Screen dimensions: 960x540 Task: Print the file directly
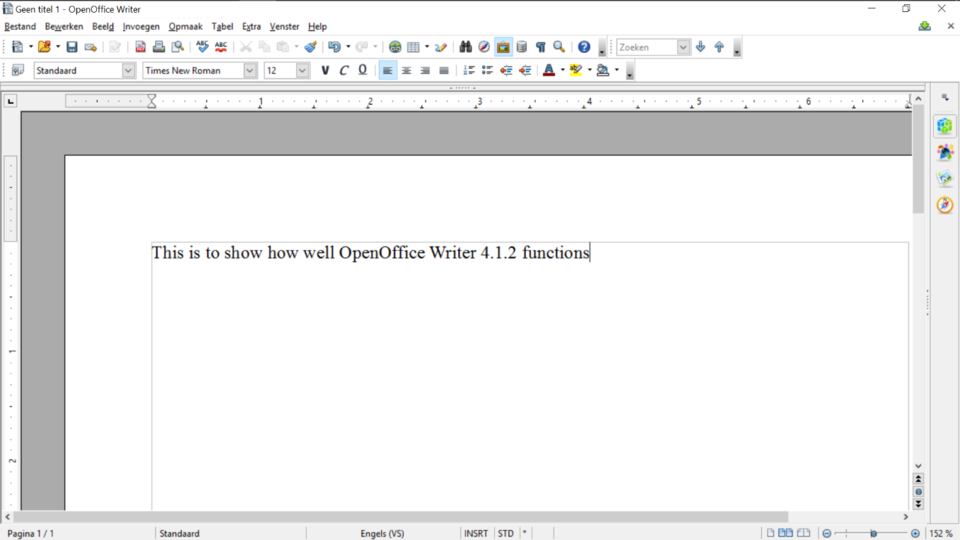click(x=159, y=47)
